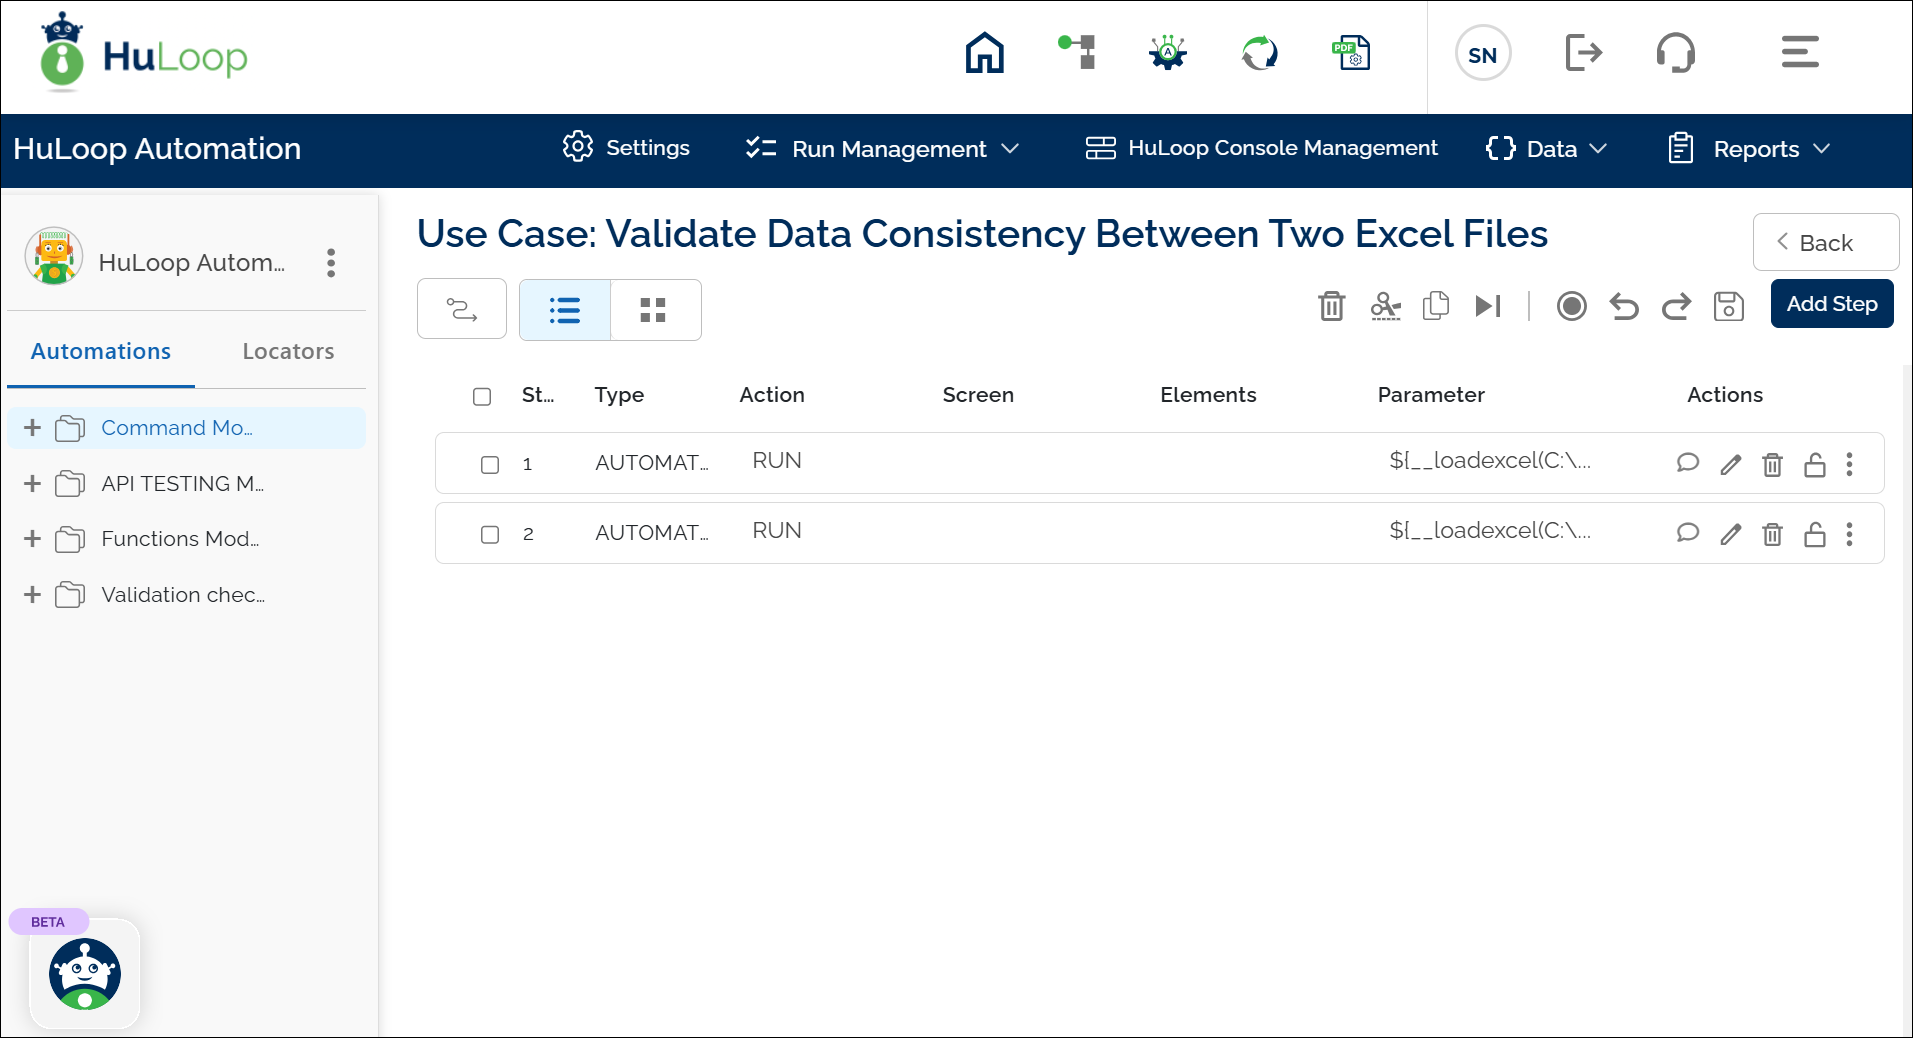1913x1038 pixels.
Task: Switch to the Locators tab
Action: coord(288,351)
